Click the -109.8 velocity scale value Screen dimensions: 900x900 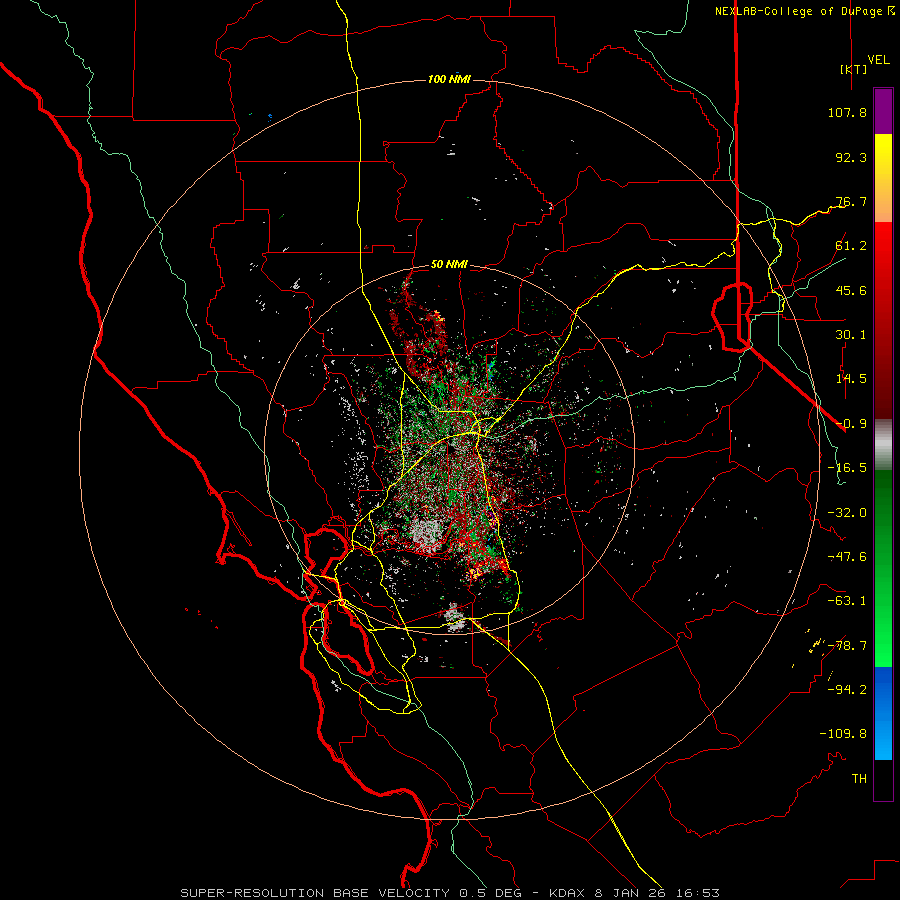coord(843,734)
